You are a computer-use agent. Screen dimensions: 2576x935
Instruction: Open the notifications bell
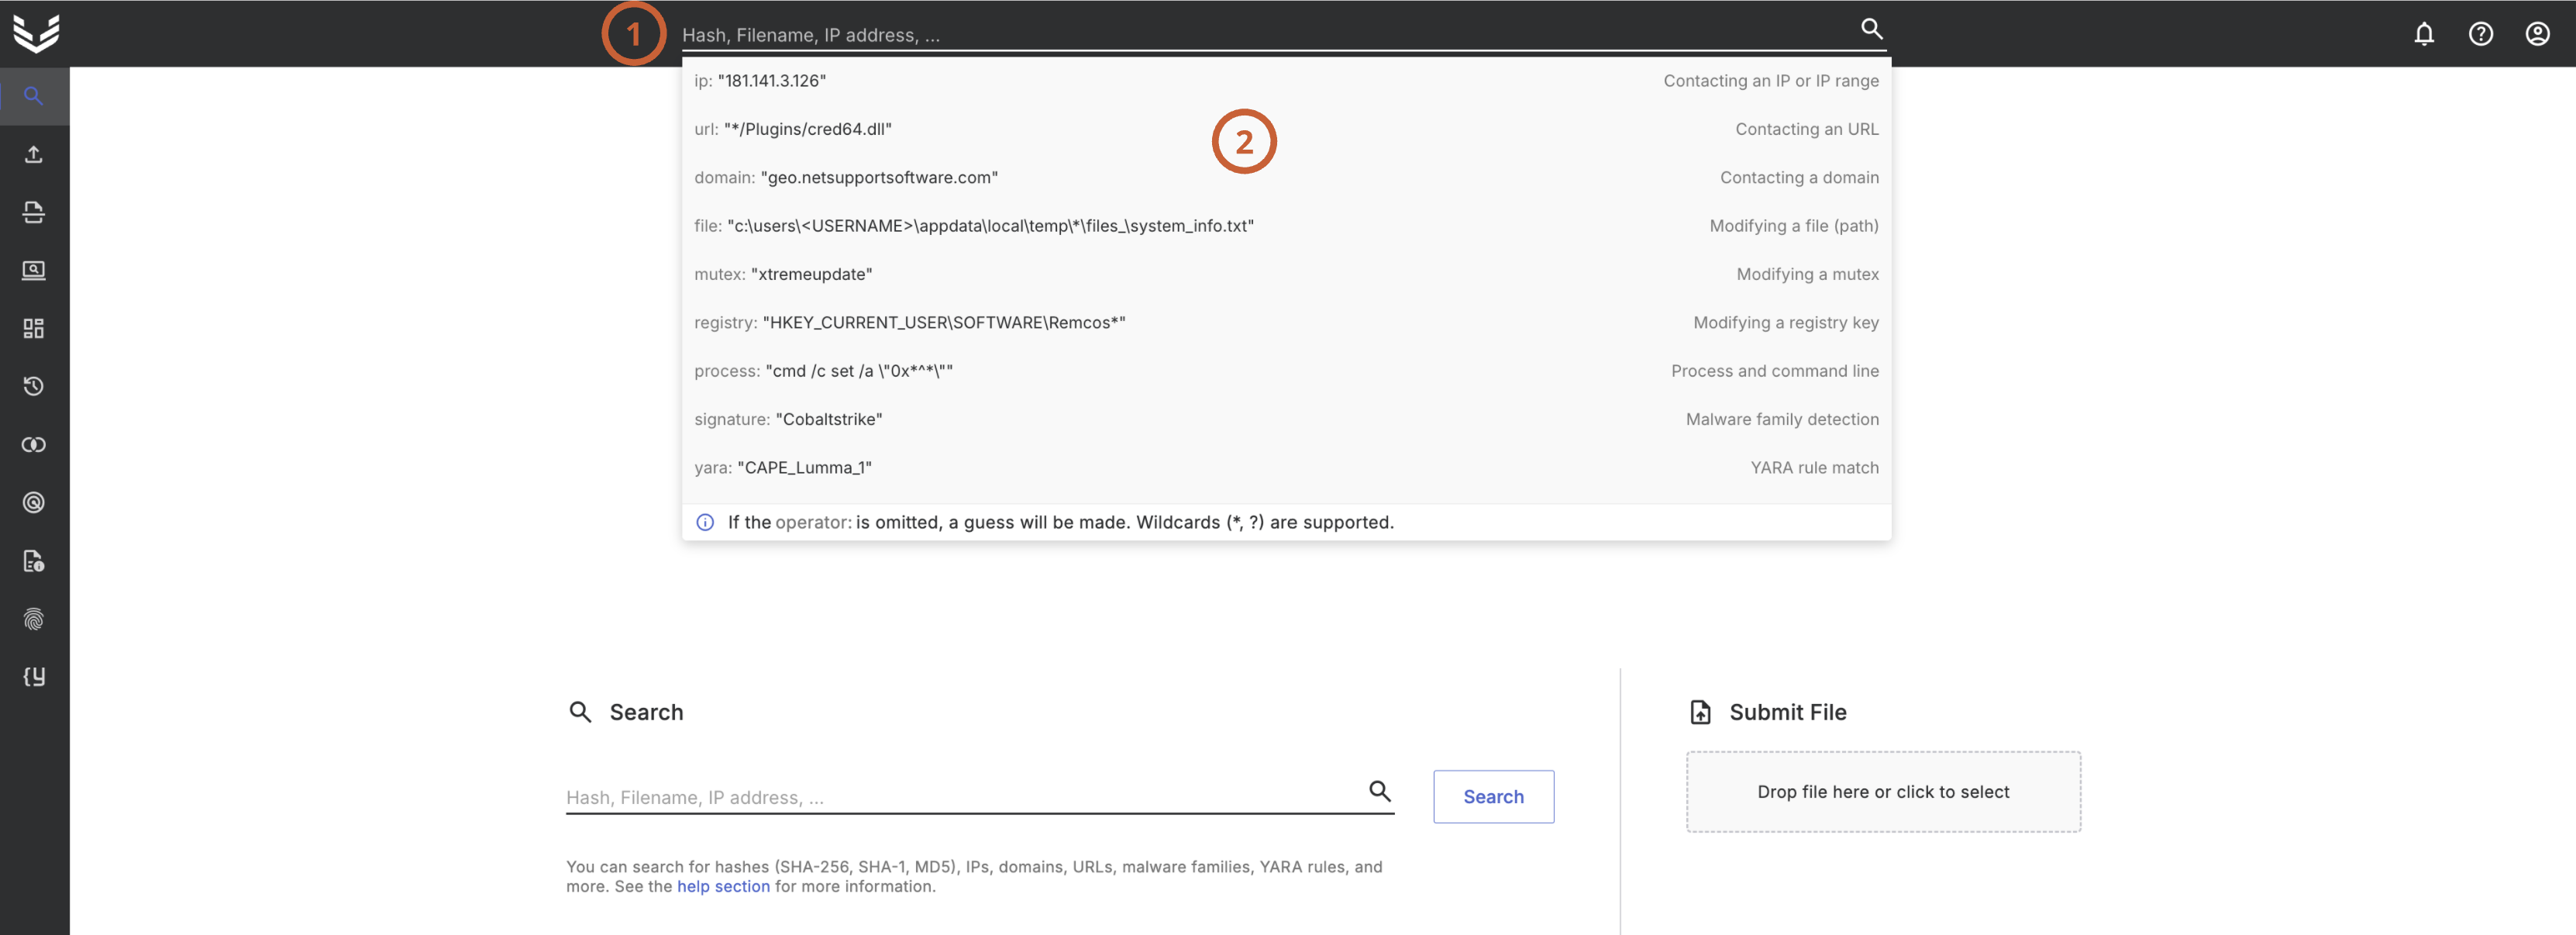coord(2423,34)
